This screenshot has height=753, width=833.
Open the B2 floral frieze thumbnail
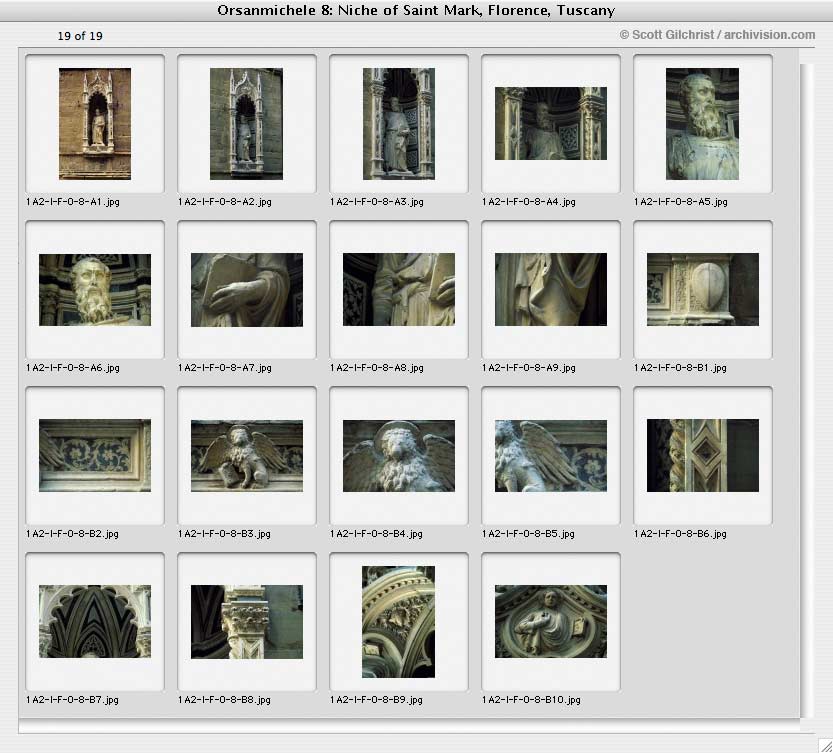95,455
